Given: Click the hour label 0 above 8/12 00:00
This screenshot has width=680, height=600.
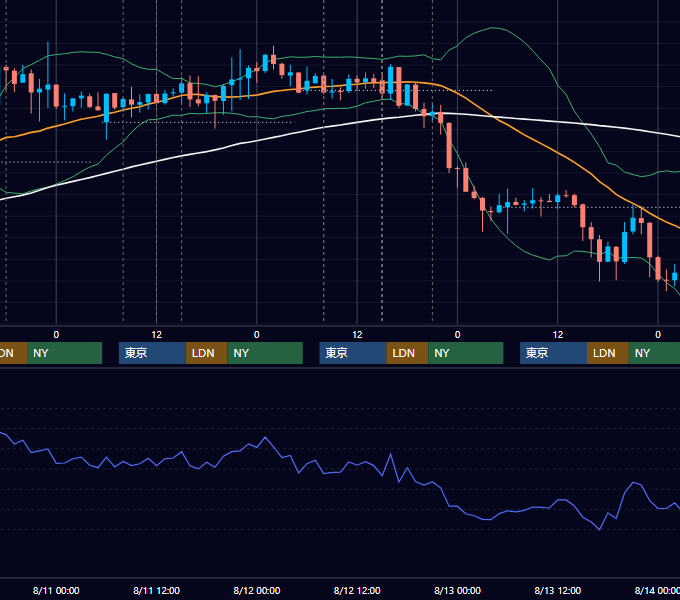Looking at the screenshot, I should coord(257,335).
